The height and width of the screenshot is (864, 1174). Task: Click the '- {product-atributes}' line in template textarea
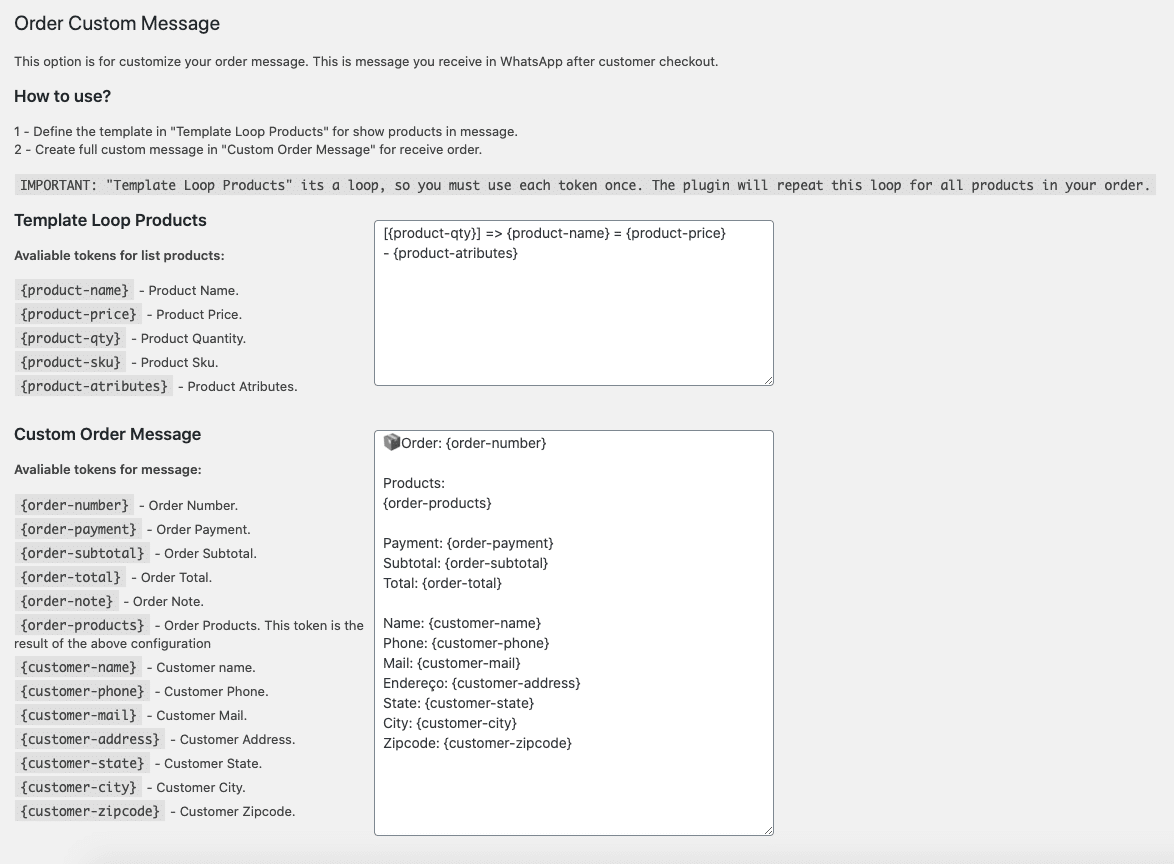450,253
